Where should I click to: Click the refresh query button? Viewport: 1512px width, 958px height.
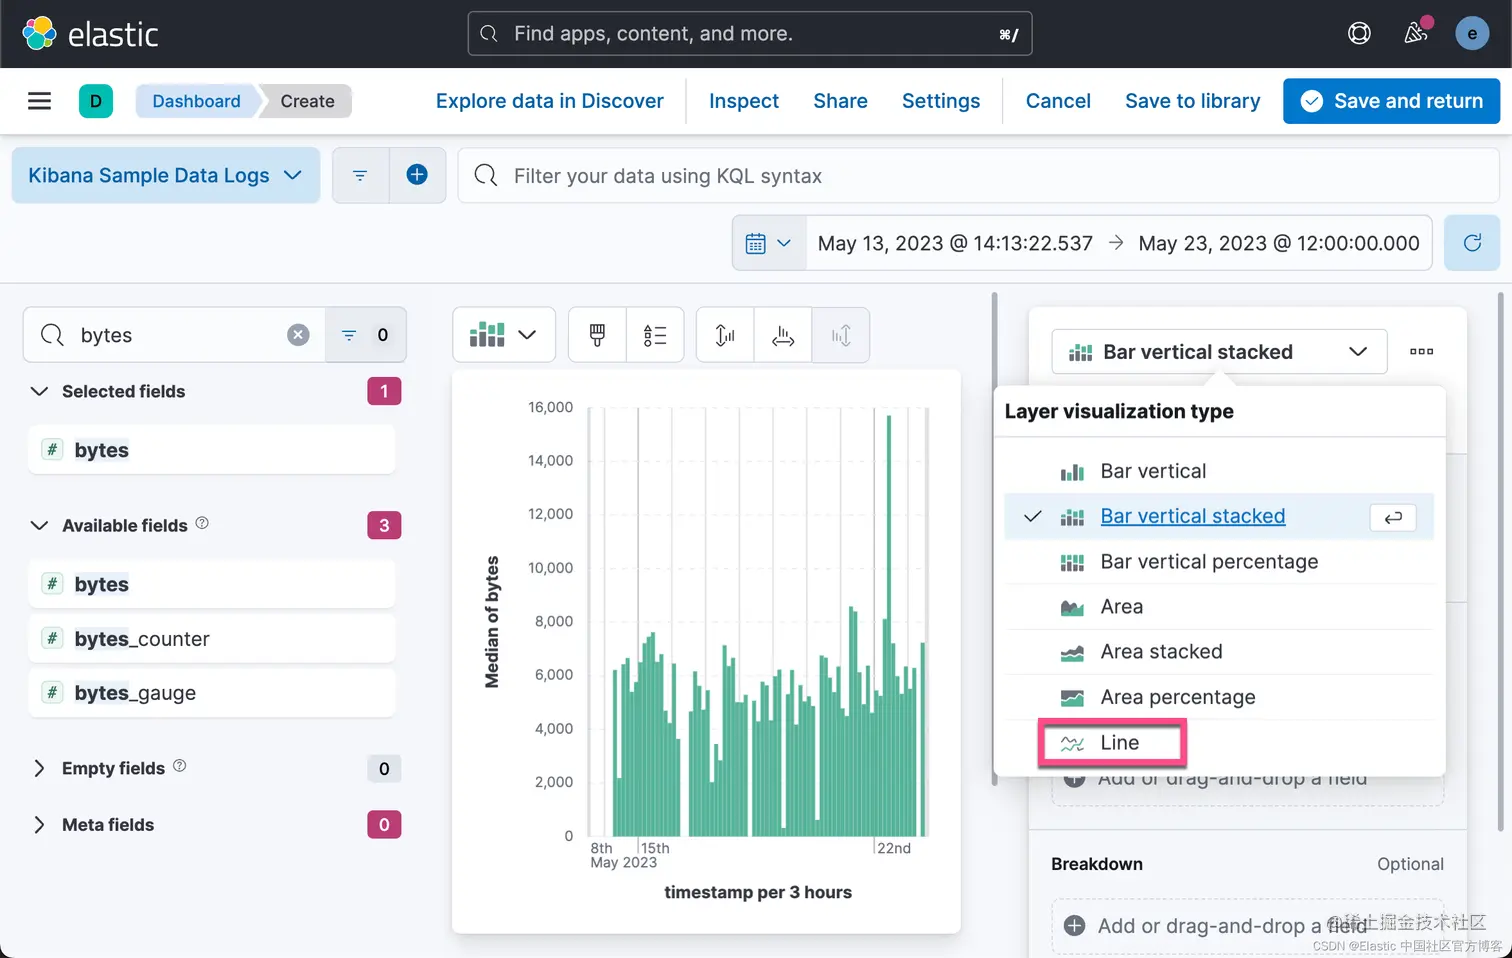[x=1472, y=243]
